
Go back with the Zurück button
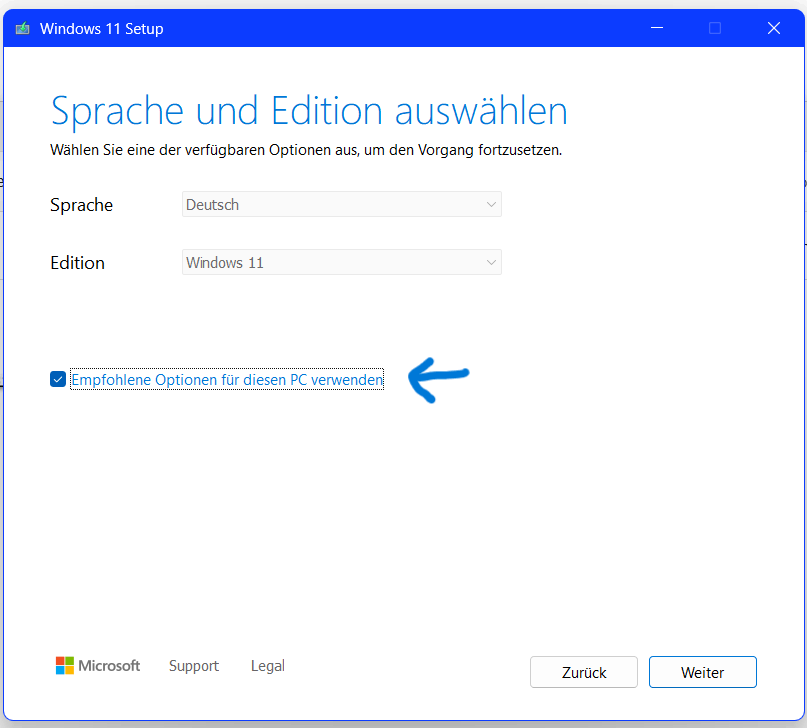[x=584, y=672]
